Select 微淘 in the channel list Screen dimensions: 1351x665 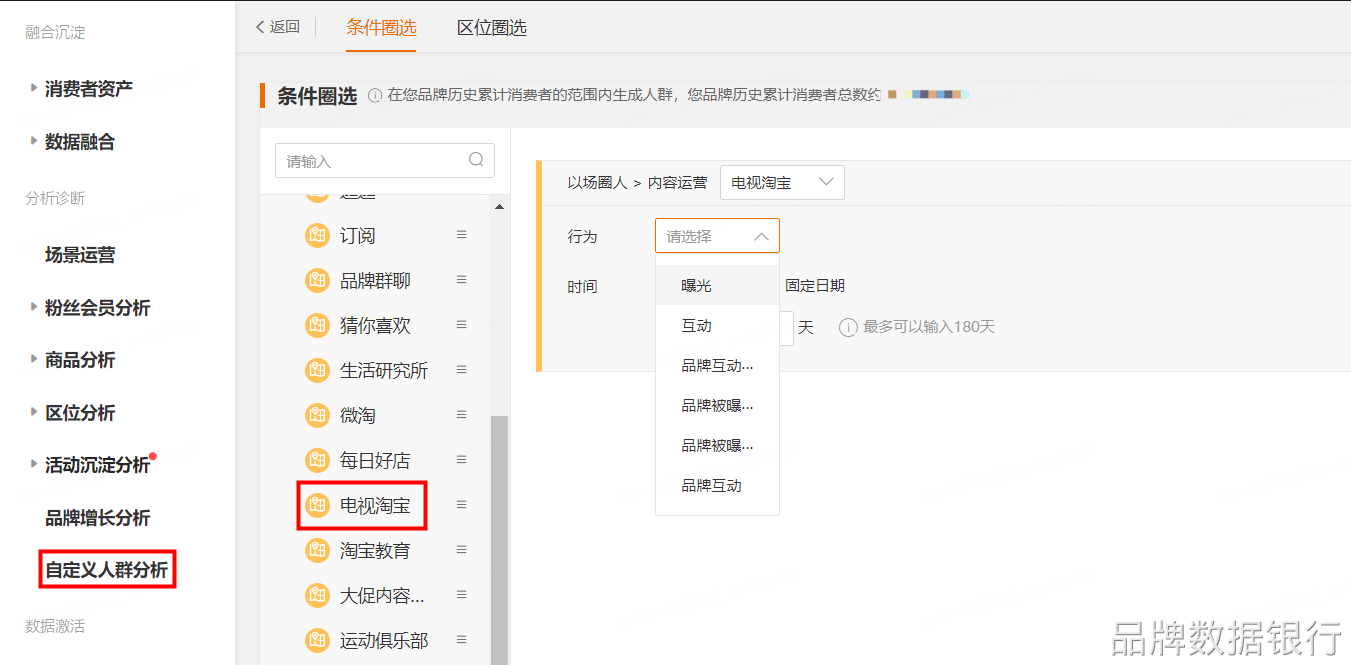(358, 416)
